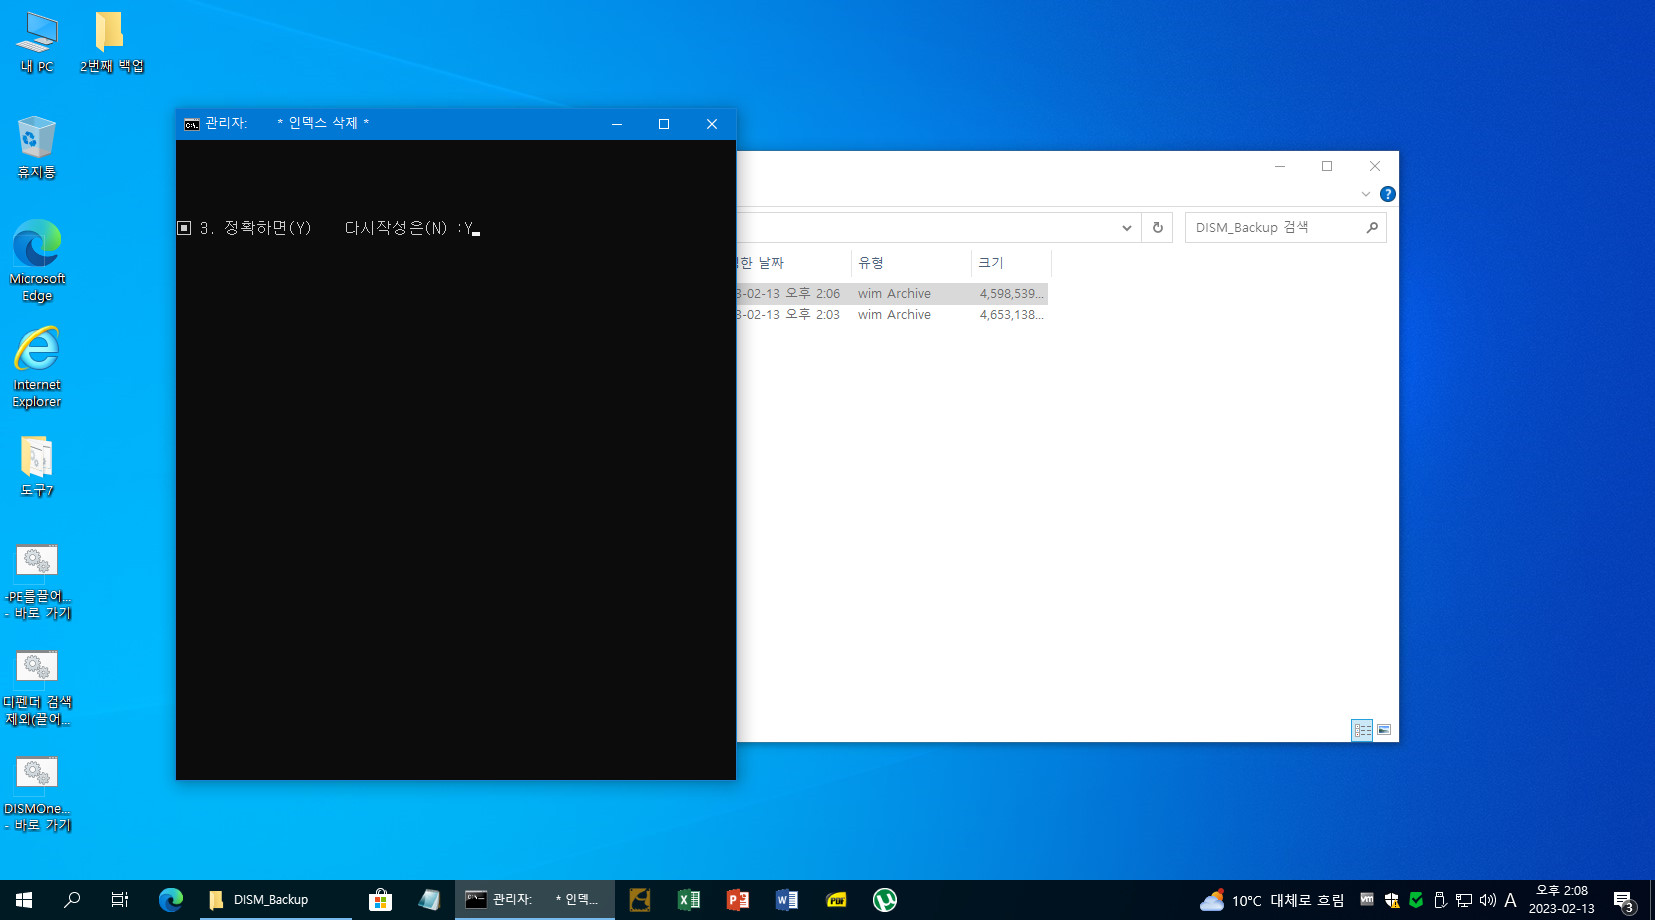The image size is (1655, 920).
Task: Open the 내 PC desktop icon
Action: point(37,42)
